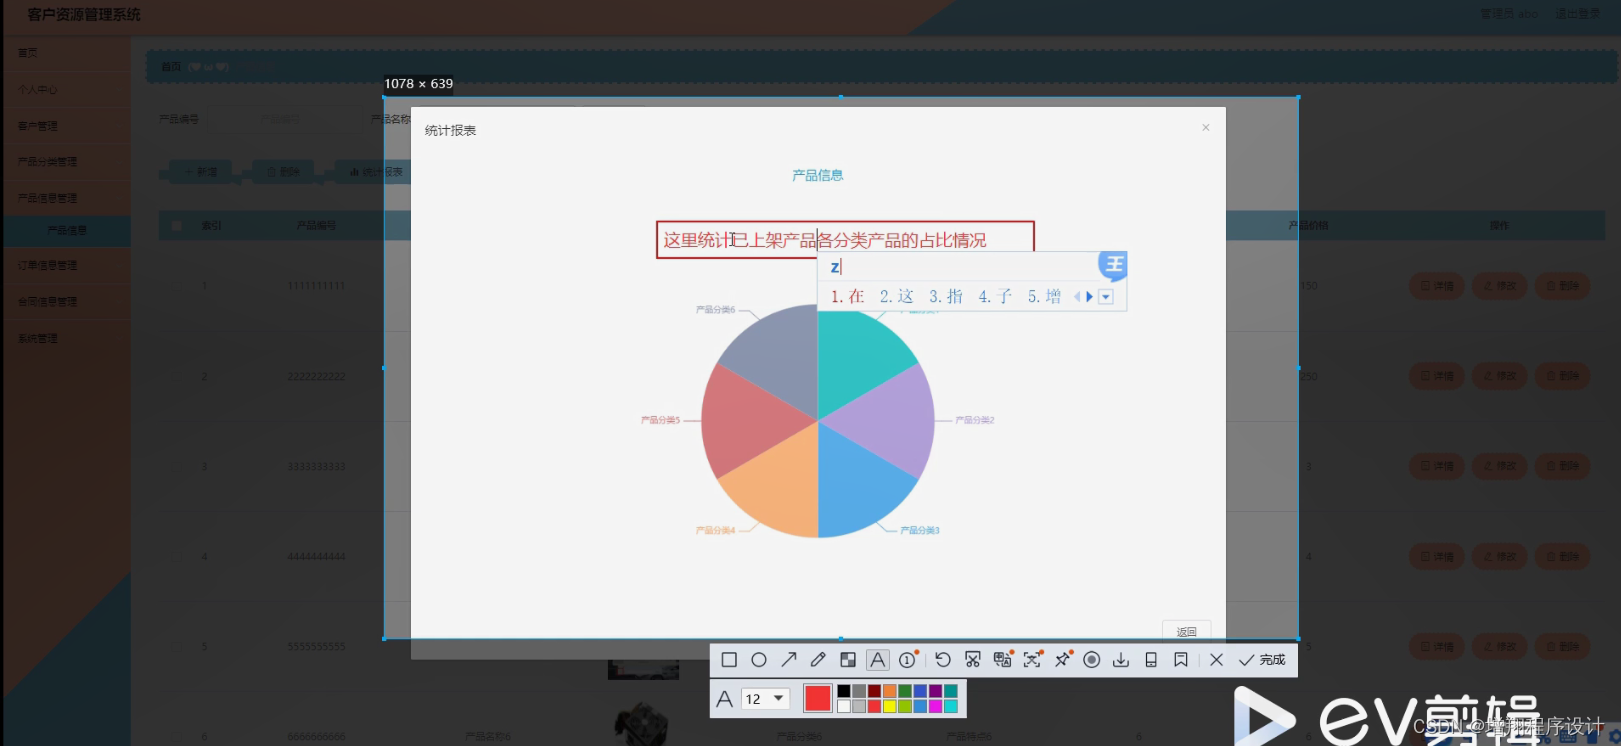Click the bookmark collect icon
The height and width of the screenshot is (746, 1621).
pos(1181,660)
